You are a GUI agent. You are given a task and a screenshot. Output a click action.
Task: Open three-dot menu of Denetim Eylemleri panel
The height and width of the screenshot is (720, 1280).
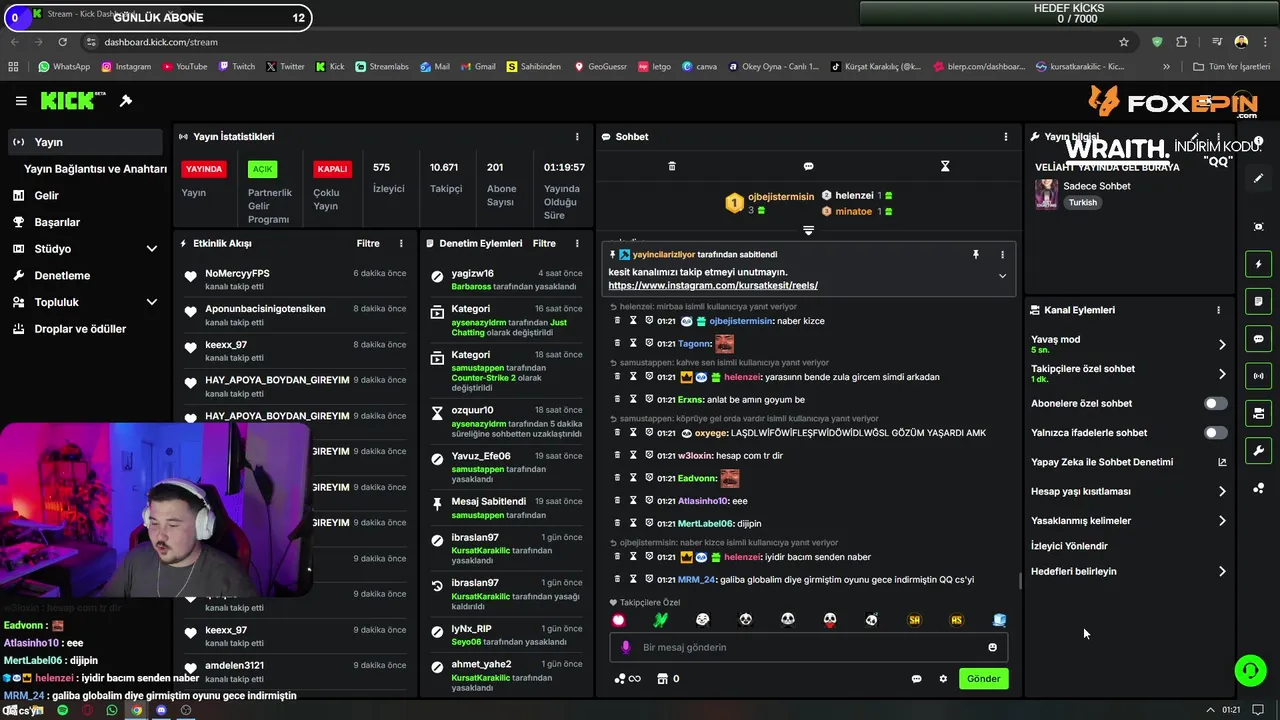(577, 243)
